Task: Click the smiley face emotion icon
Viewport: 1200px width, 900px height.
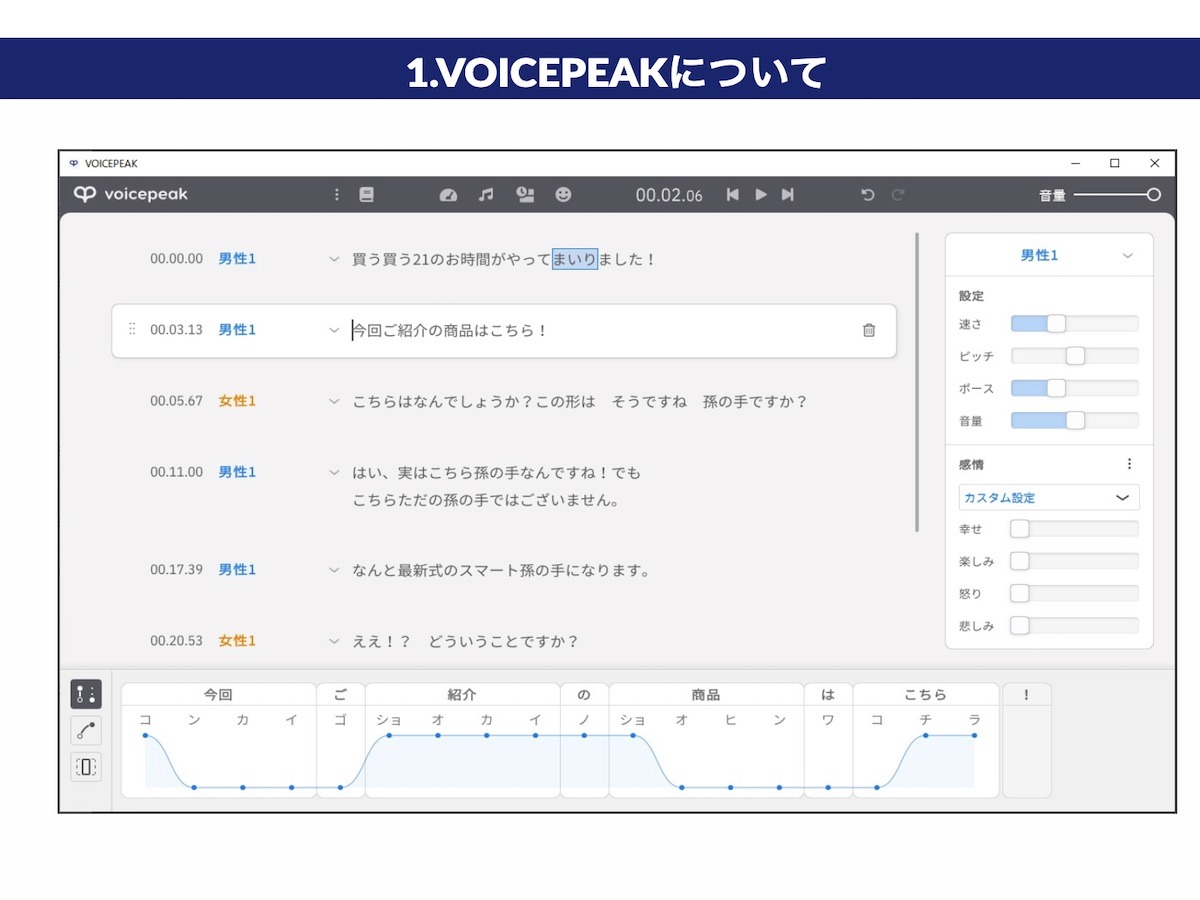Action: (x=564, y=195)
